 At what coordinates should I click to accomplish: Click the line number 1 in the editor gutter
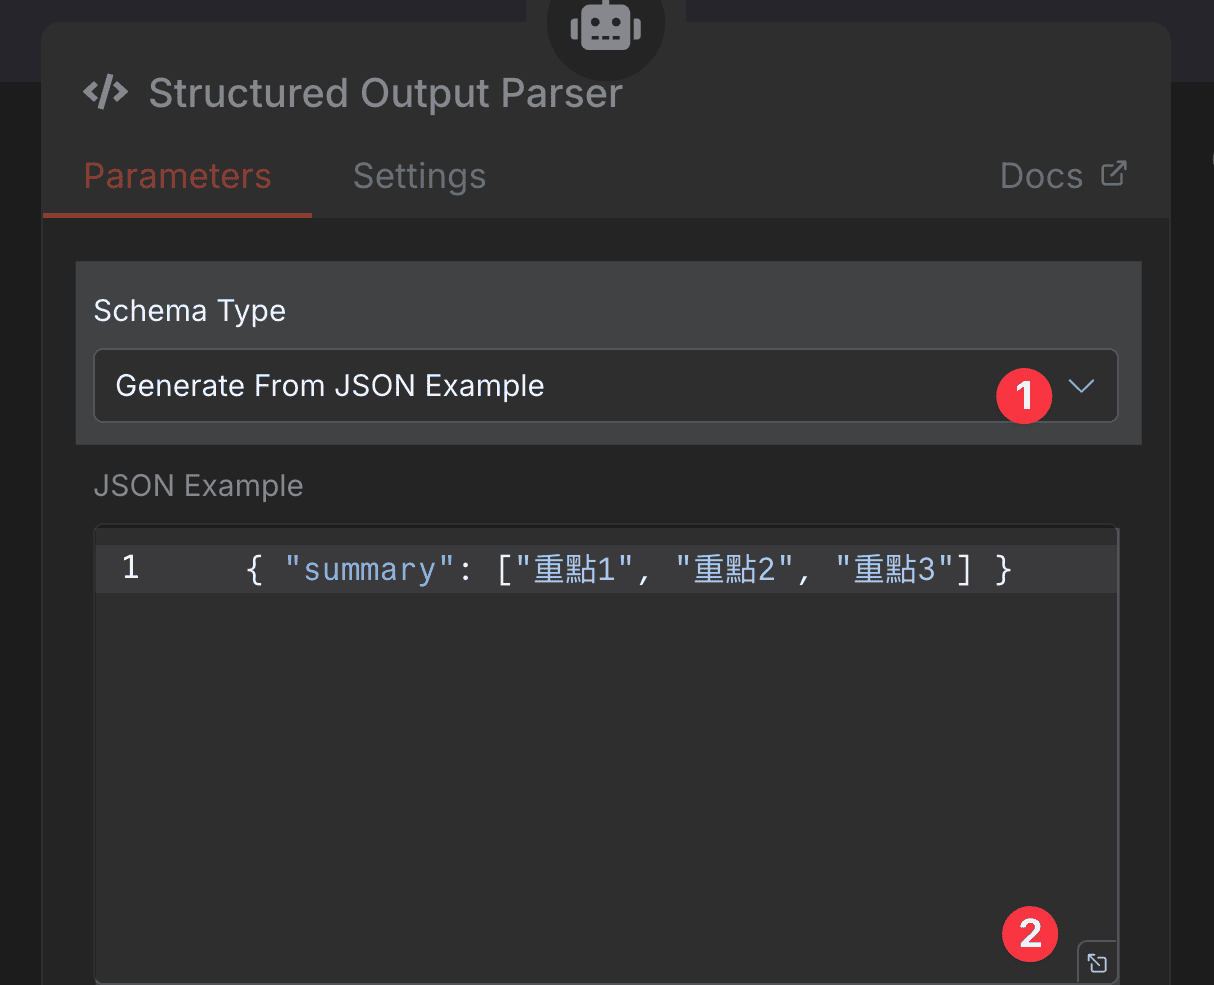pyautogui.click(x=130, y=567)
